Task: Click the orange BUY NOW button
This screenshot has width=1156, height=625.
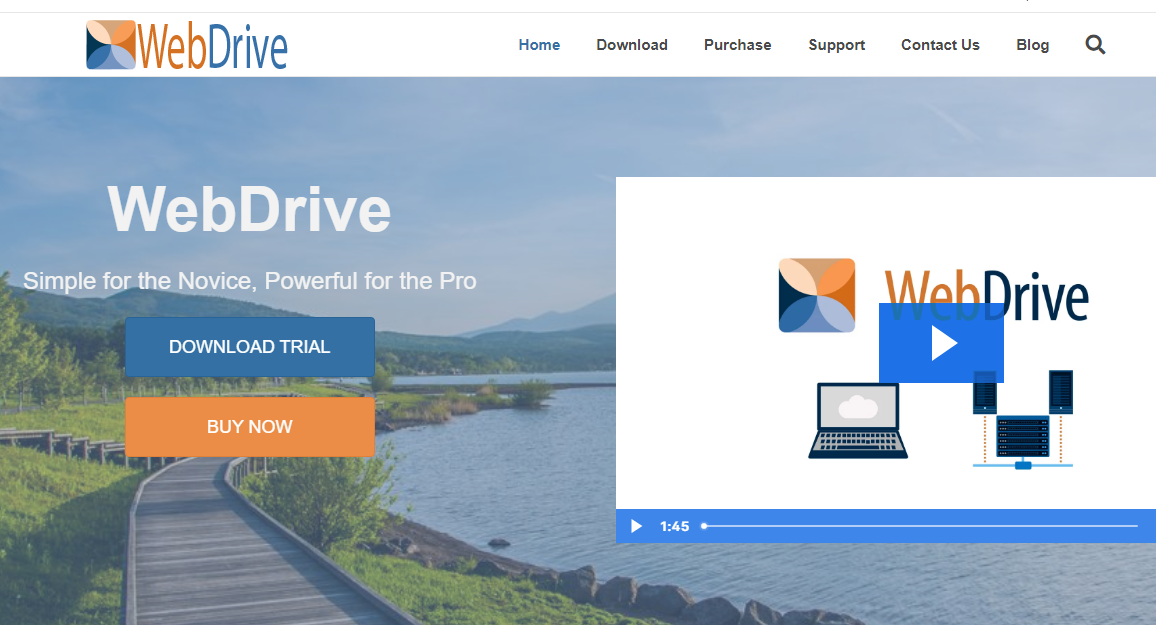Action: (250, 427)
